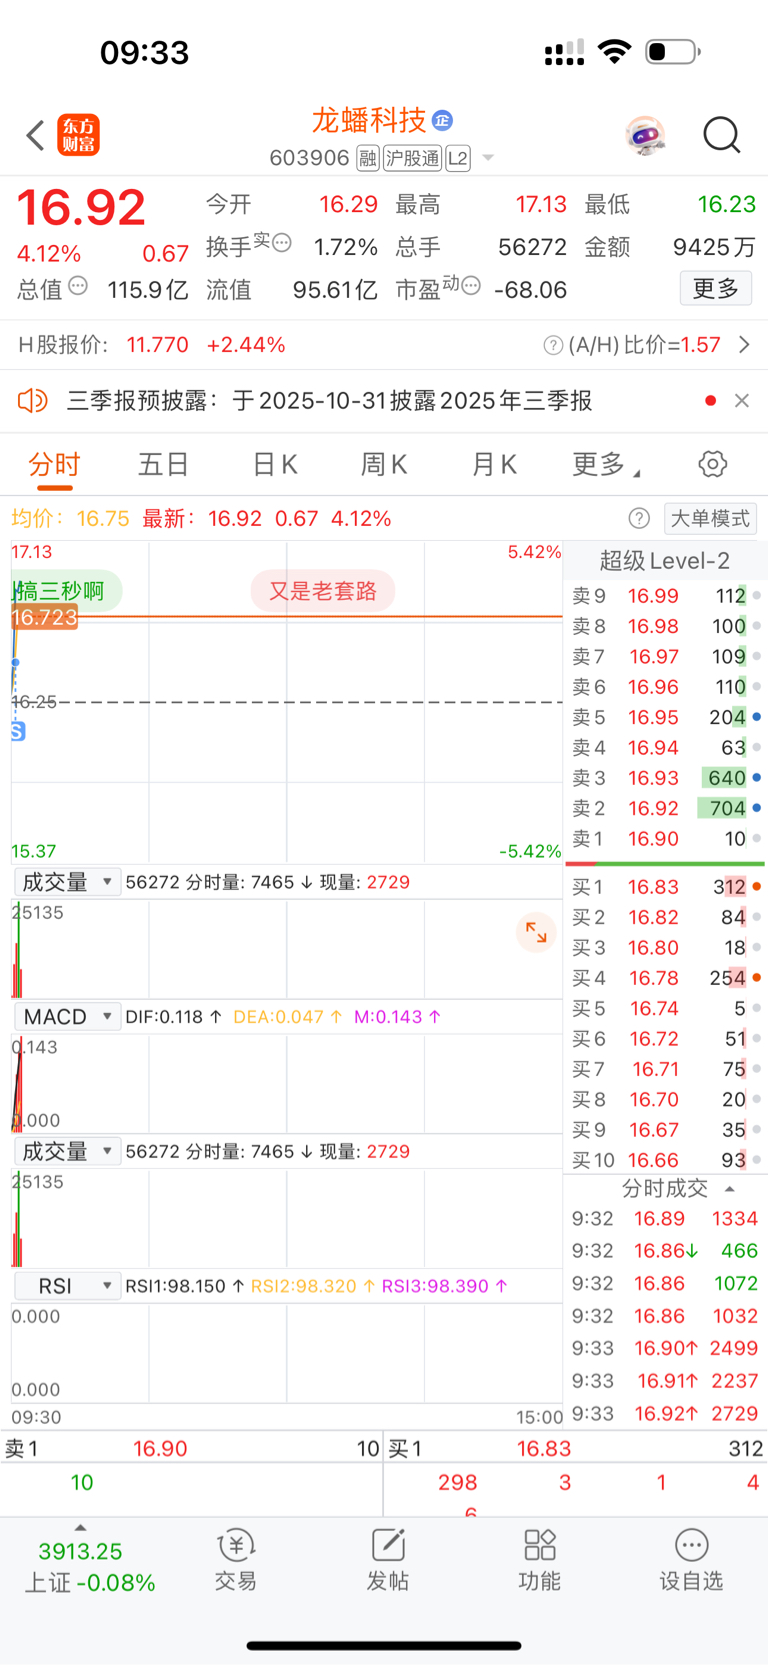
Task: Open the RSI indicator dropdown
Action: tap(67, 1286)
